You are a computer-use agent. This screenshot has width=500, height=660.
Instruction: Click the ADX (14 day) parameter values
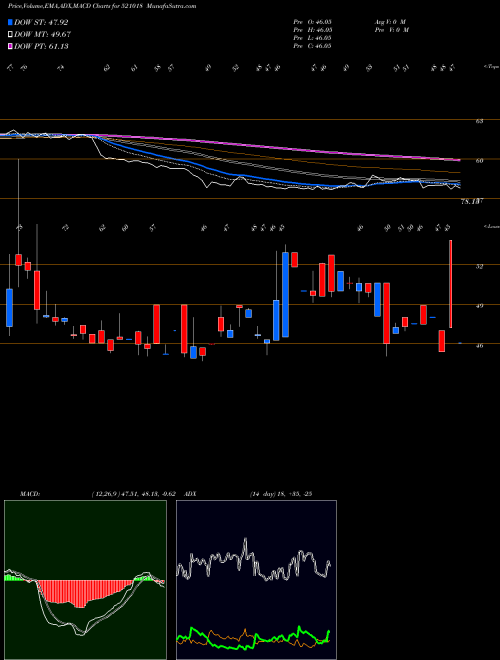click(x=280, y=494)
